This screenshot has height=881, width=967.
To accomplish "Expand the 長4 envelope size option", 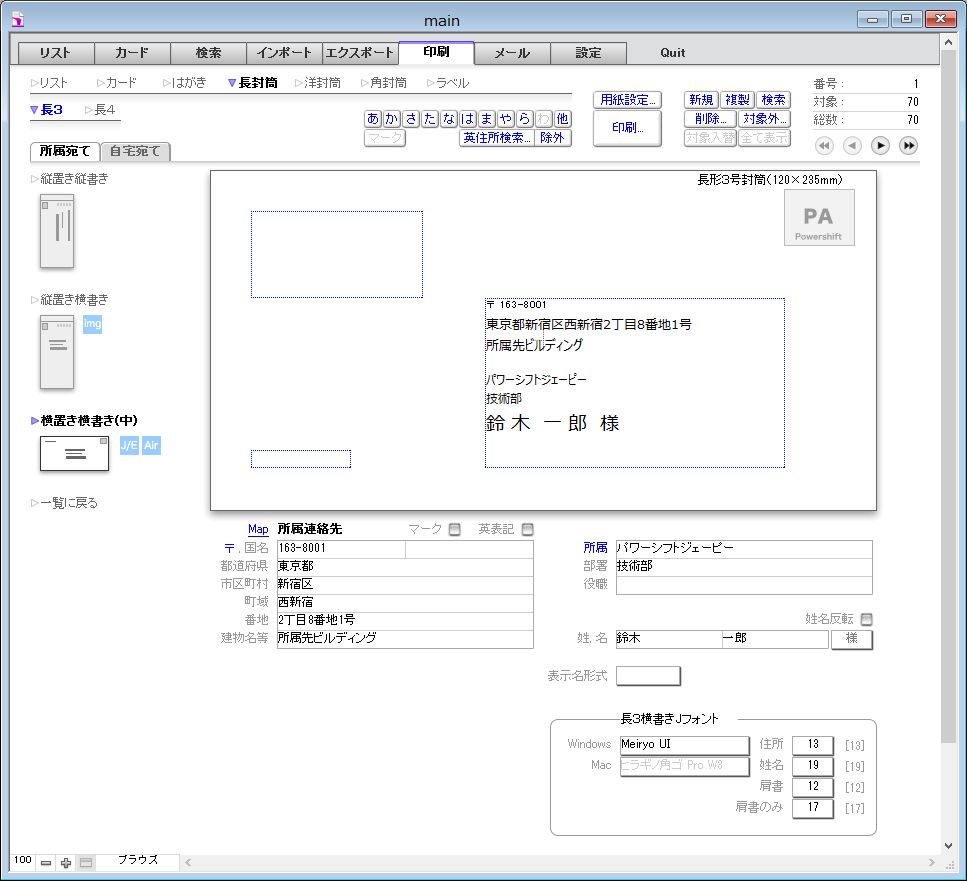I will click(100, 110).
